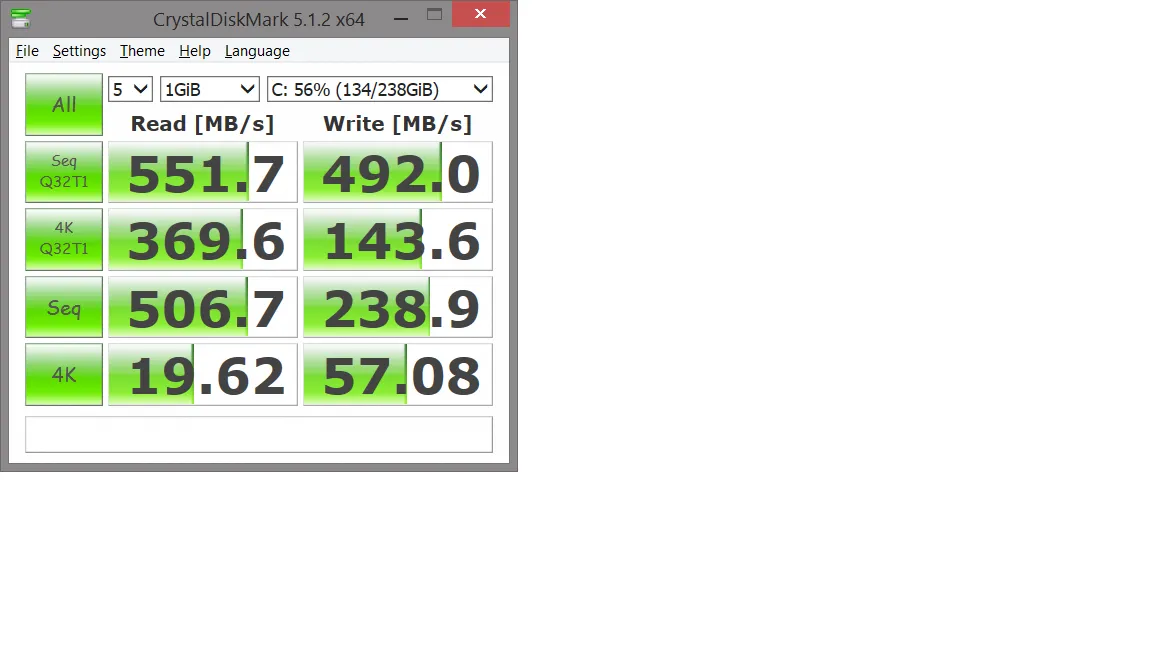Select the 57.08 4K write result

397,375
